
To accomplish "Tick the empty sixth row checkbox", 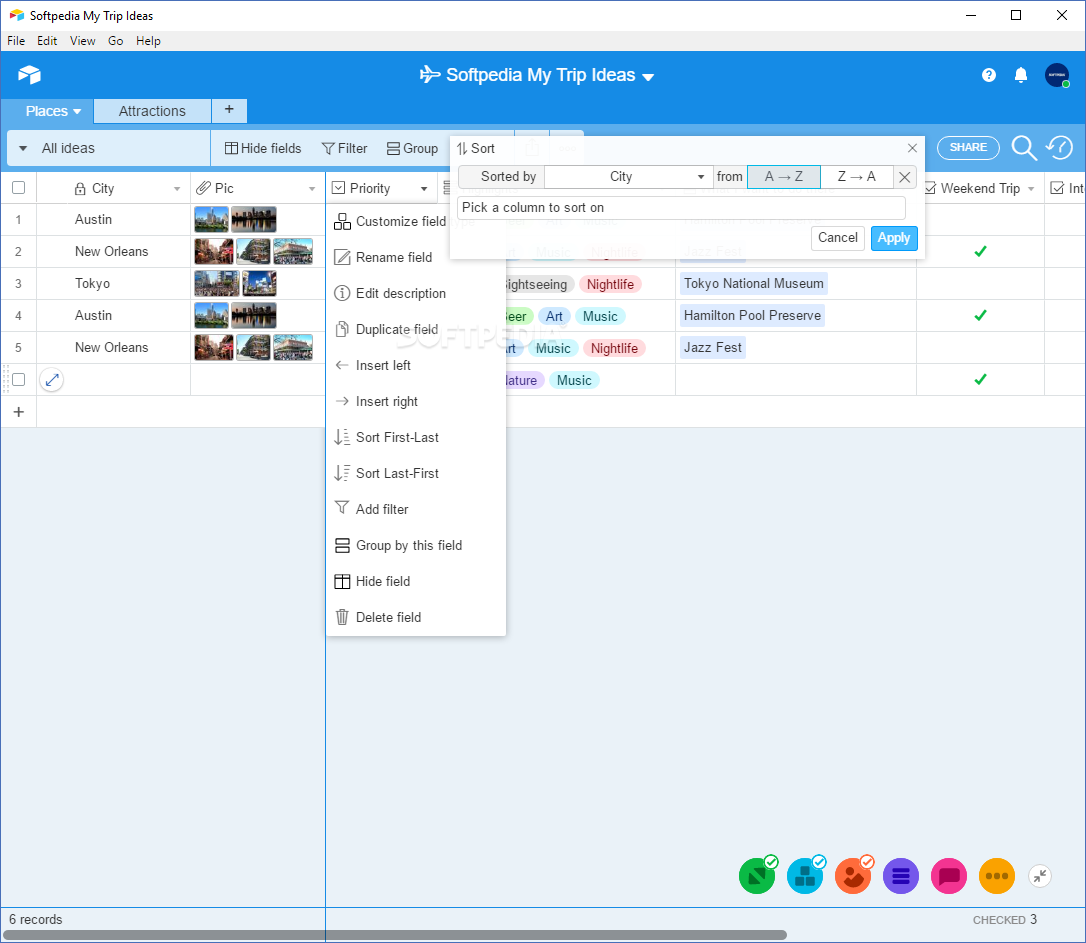I will 19,379.
